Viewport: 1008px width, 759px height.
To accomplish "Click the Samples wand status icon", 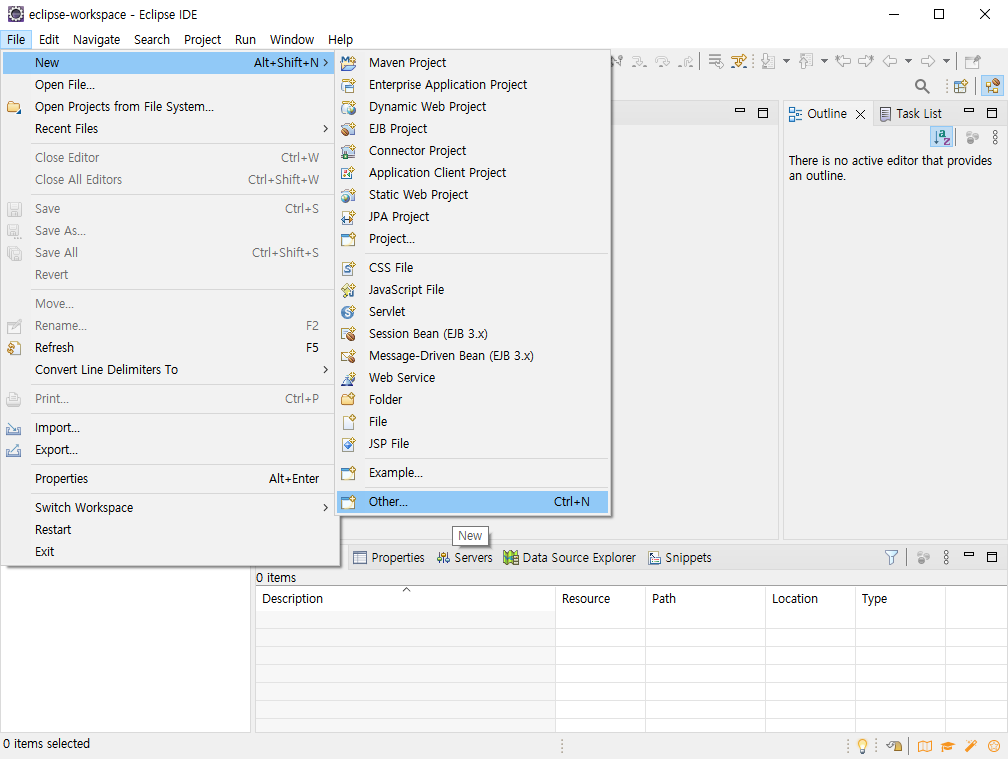I will (971, 746).
